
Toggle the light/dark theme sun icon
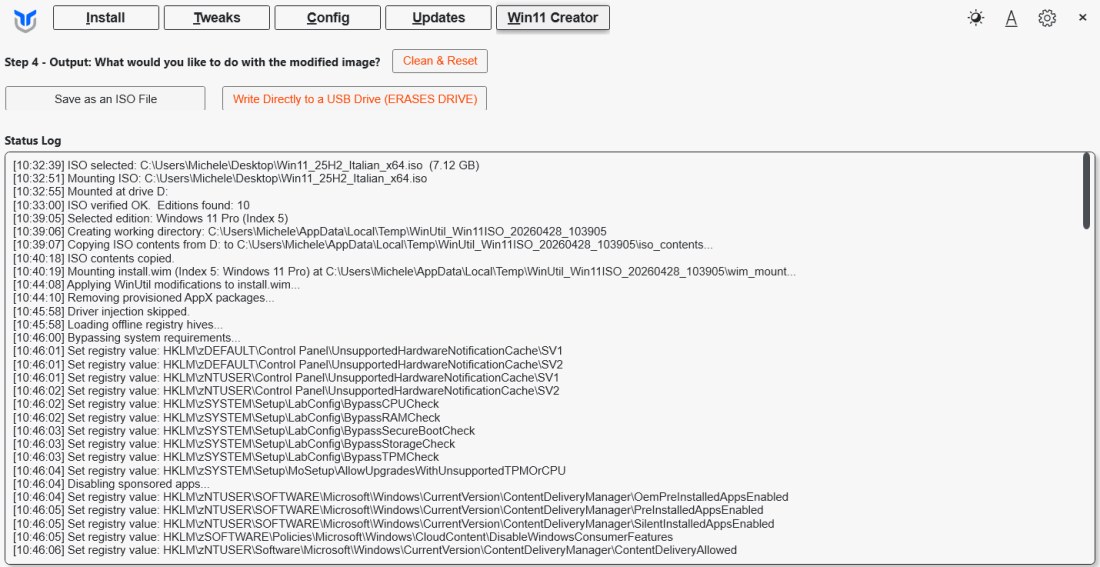[975, 18]
